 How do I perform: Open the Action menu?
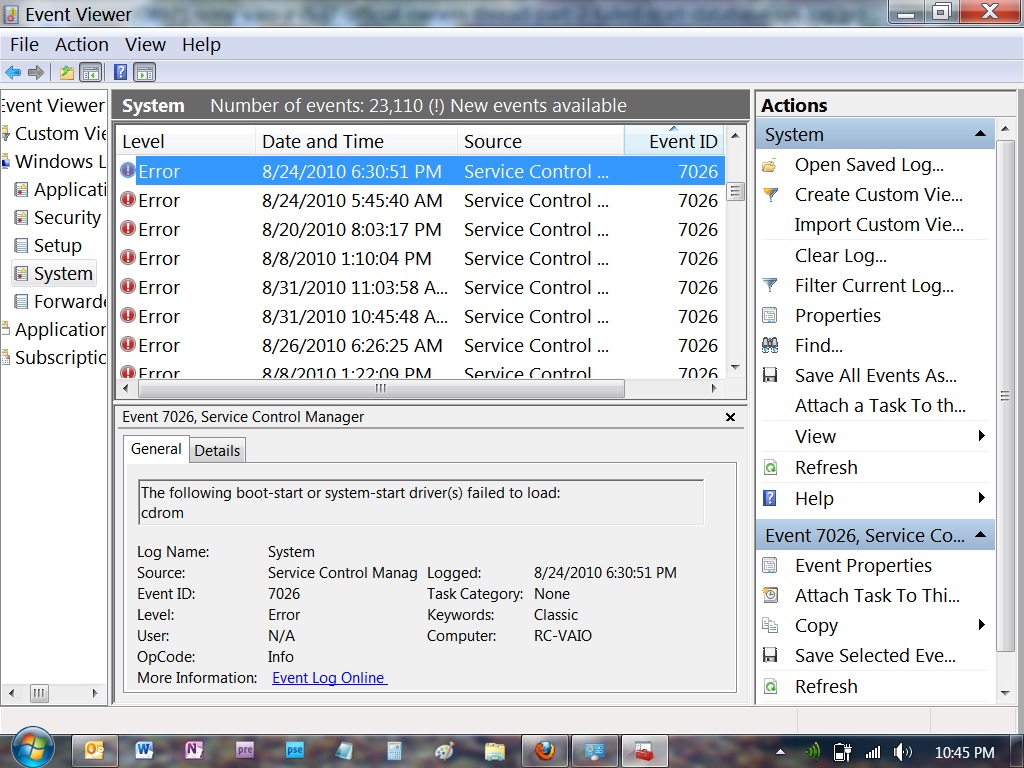coord(81,45)
